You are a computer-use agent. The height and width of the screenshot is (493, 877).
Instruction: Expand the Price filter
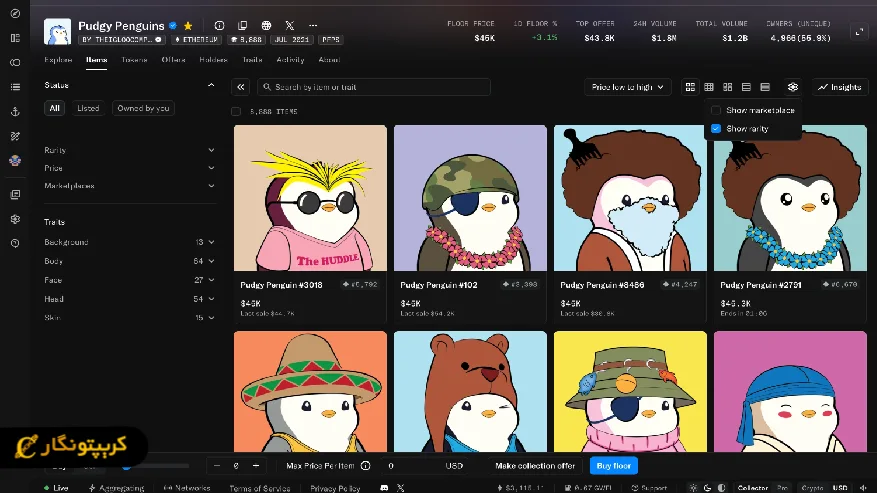pos(129,168)
